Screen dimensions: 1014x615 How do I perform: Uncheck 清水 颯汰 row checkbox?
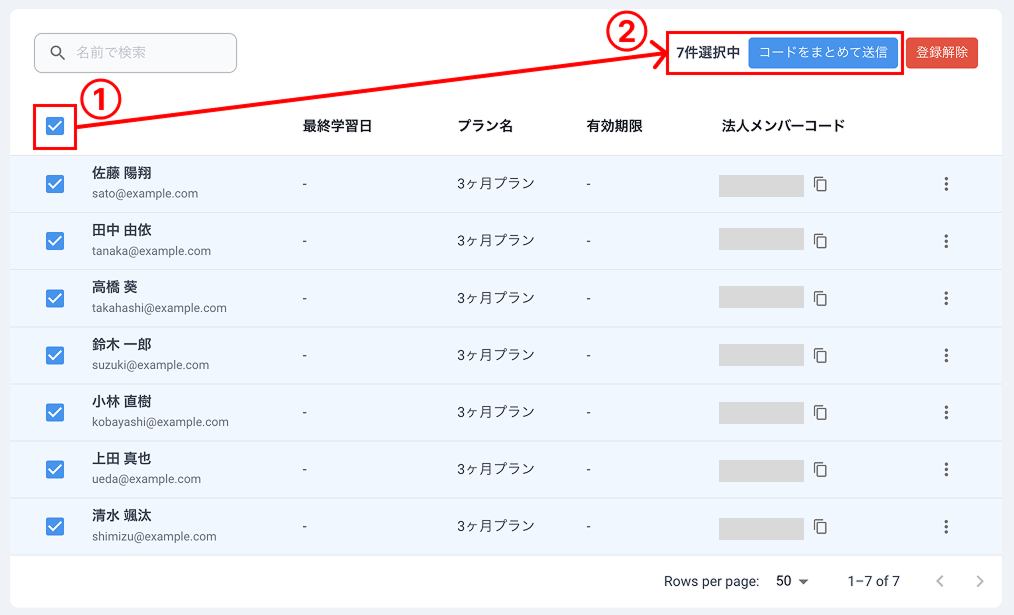pyautogui.click(x=55, y=526)
